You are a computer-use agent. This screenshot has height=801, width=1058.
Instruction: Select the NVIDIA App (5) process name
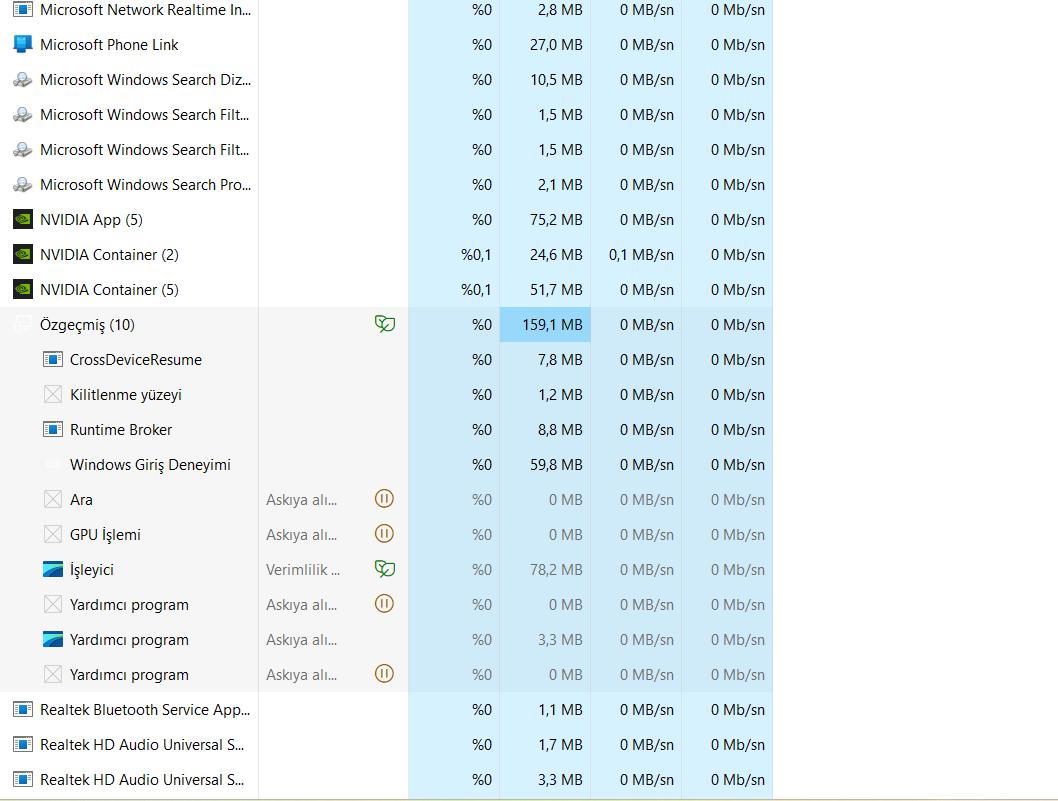(91, 219)
